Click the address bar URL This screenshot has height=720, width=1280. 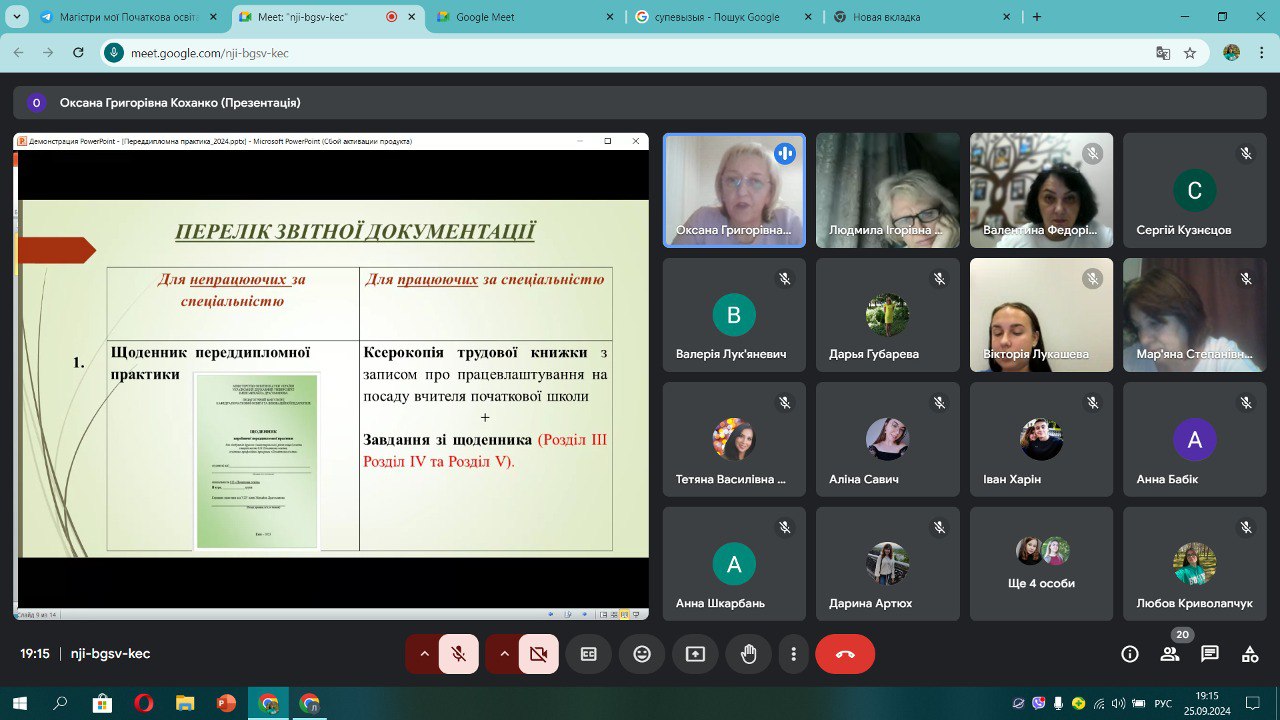tap(210, 53)
